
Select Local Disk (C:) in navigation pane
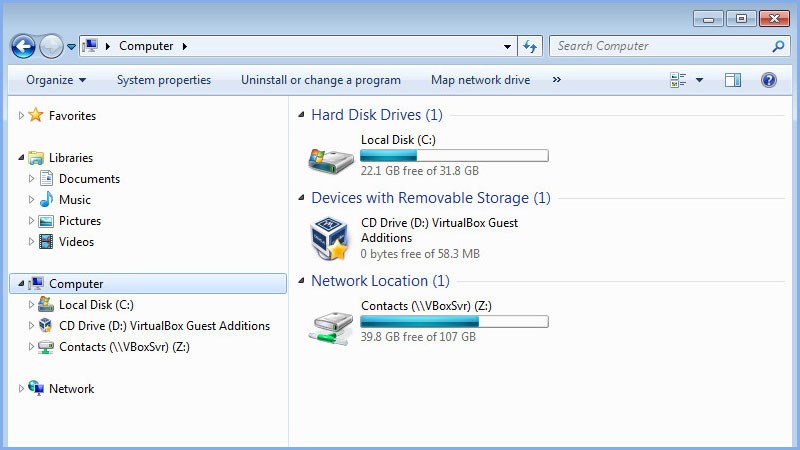tap(96, 305)
